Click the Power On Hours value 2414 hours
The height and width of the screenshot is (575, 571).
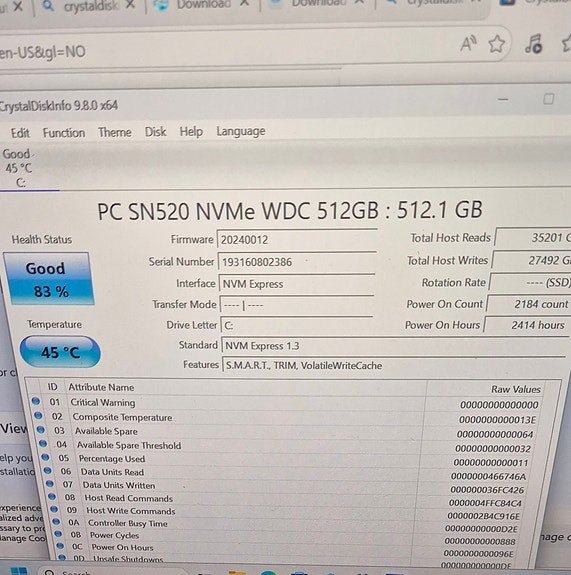coord(528,325)
